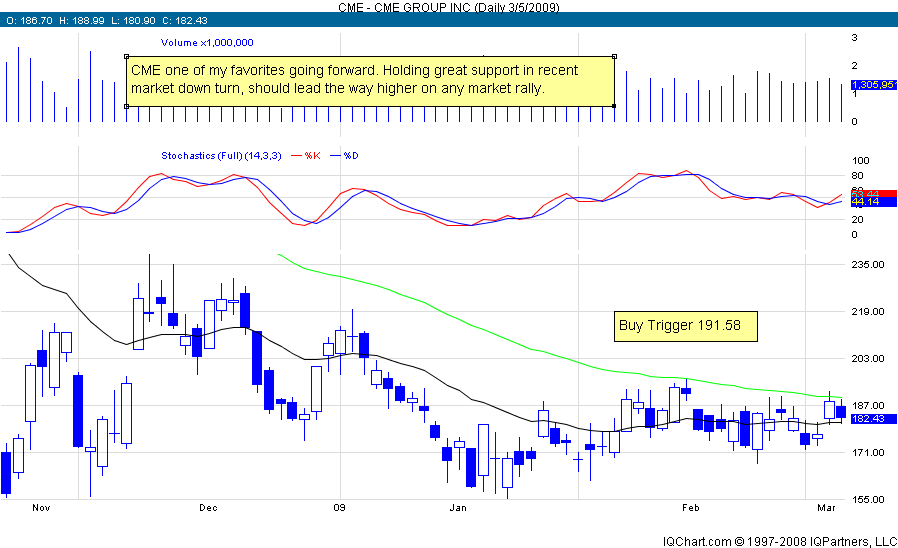Click the top-left handle of the note box
898x548 pixels.
[x=126, y=57]
